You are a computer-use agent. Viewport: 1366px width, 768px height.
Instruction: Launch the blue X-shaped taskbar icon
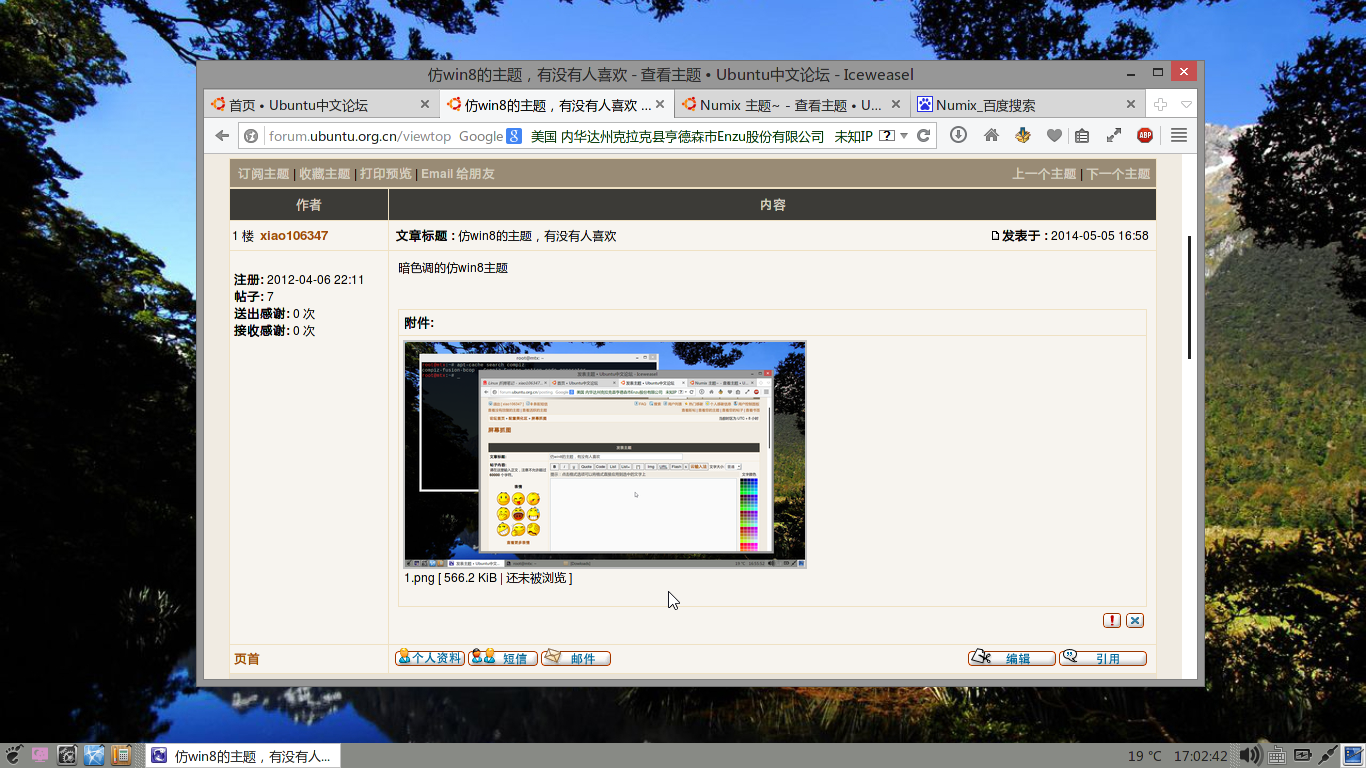coord(94,755)
